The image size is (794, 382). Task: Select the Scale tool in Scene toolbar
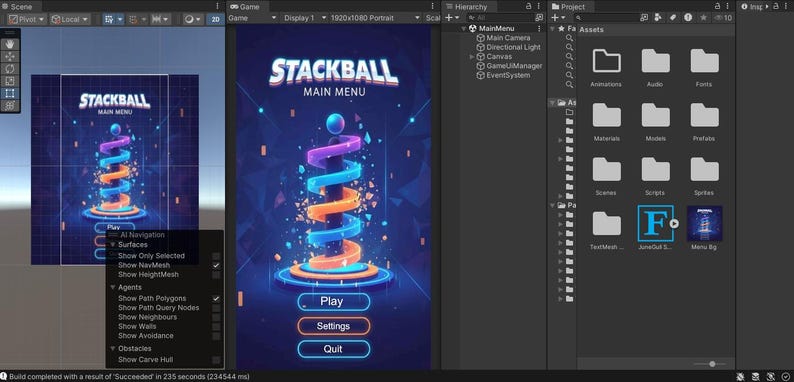tap(10, 81)
